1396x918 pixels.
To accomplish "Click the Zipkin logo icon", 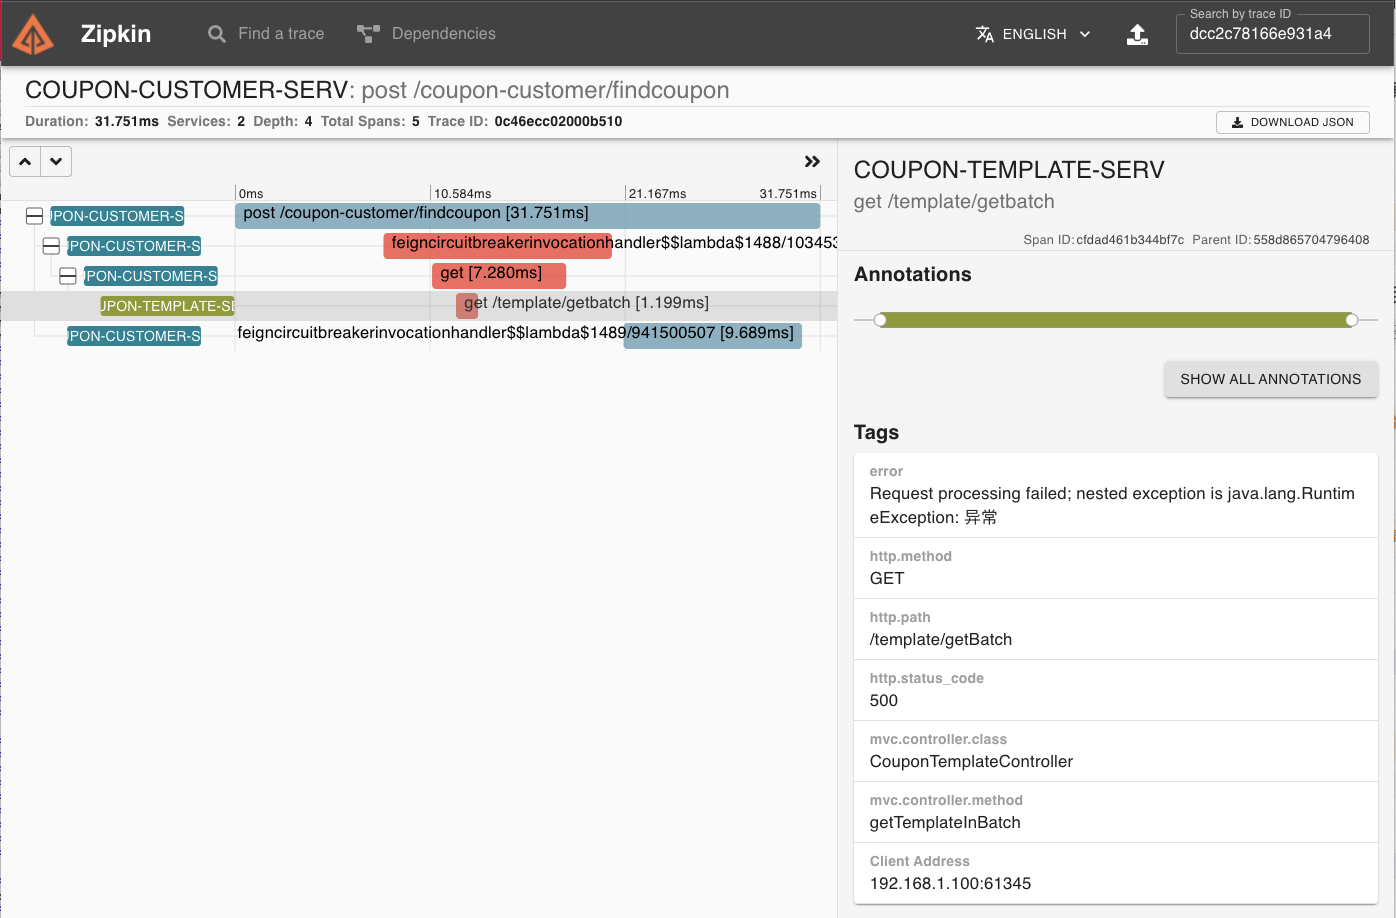I will 33,34.
